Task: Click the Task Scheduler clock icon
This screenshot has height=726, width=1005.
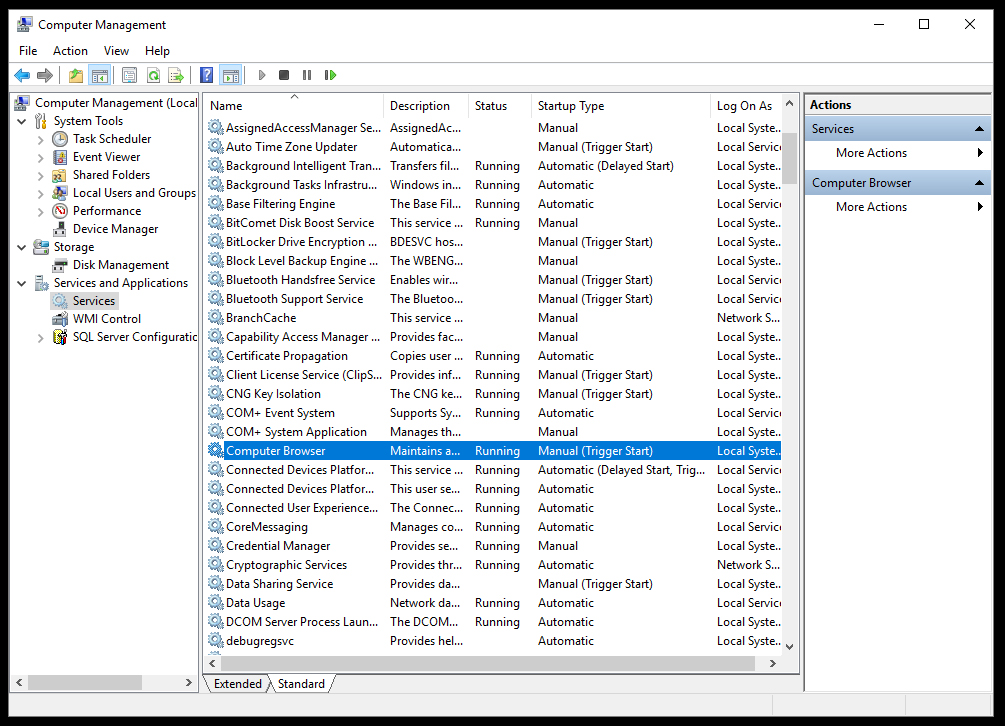Action: tap(60, 139)
